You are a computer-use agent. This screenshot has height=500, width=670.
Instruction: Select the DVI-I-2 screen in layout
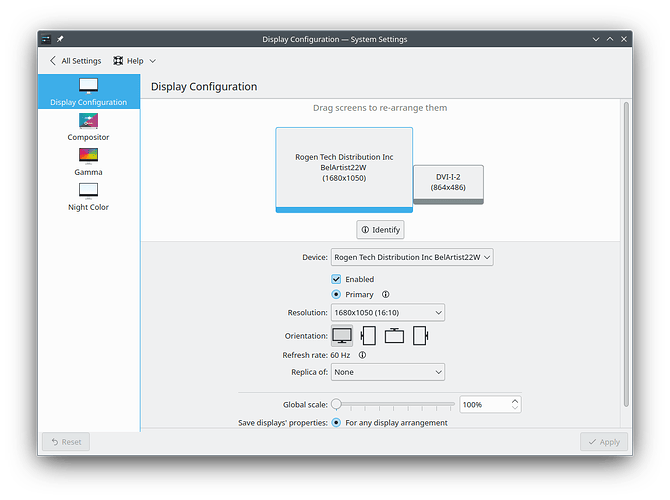coord(448,184)
